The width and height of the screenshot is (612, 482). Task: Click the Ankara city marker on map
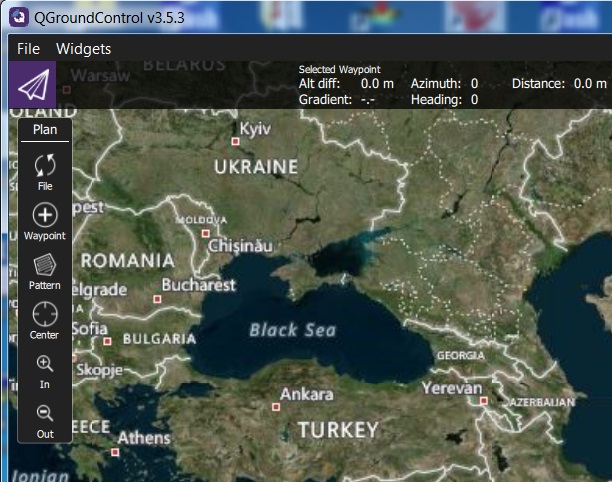point(276,406)
